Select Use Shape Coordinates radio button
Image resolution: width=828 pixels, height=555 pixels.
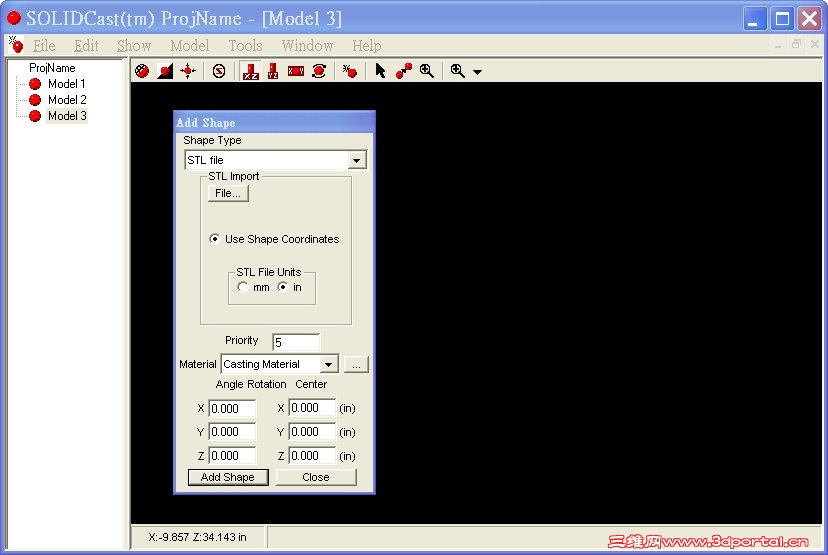[214, 239]
